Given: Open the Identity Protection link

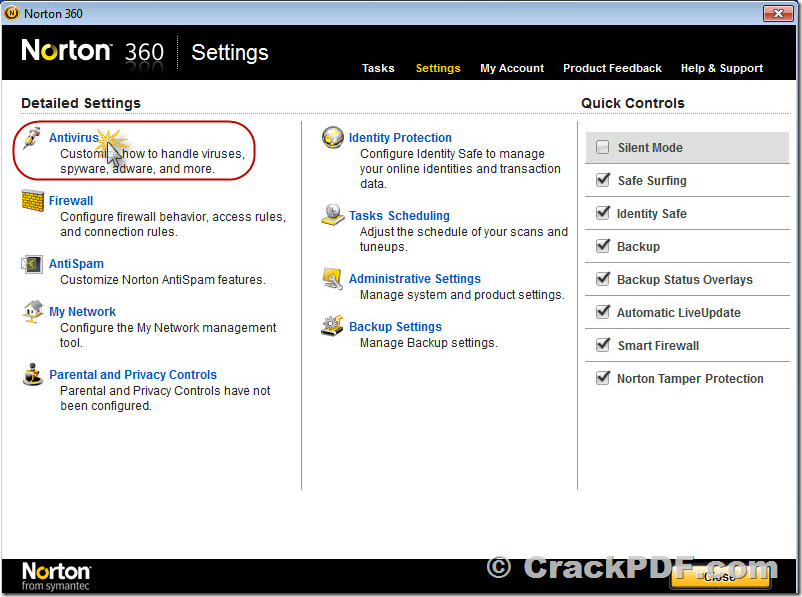Looking at the screenshot, I should [400, 138].
